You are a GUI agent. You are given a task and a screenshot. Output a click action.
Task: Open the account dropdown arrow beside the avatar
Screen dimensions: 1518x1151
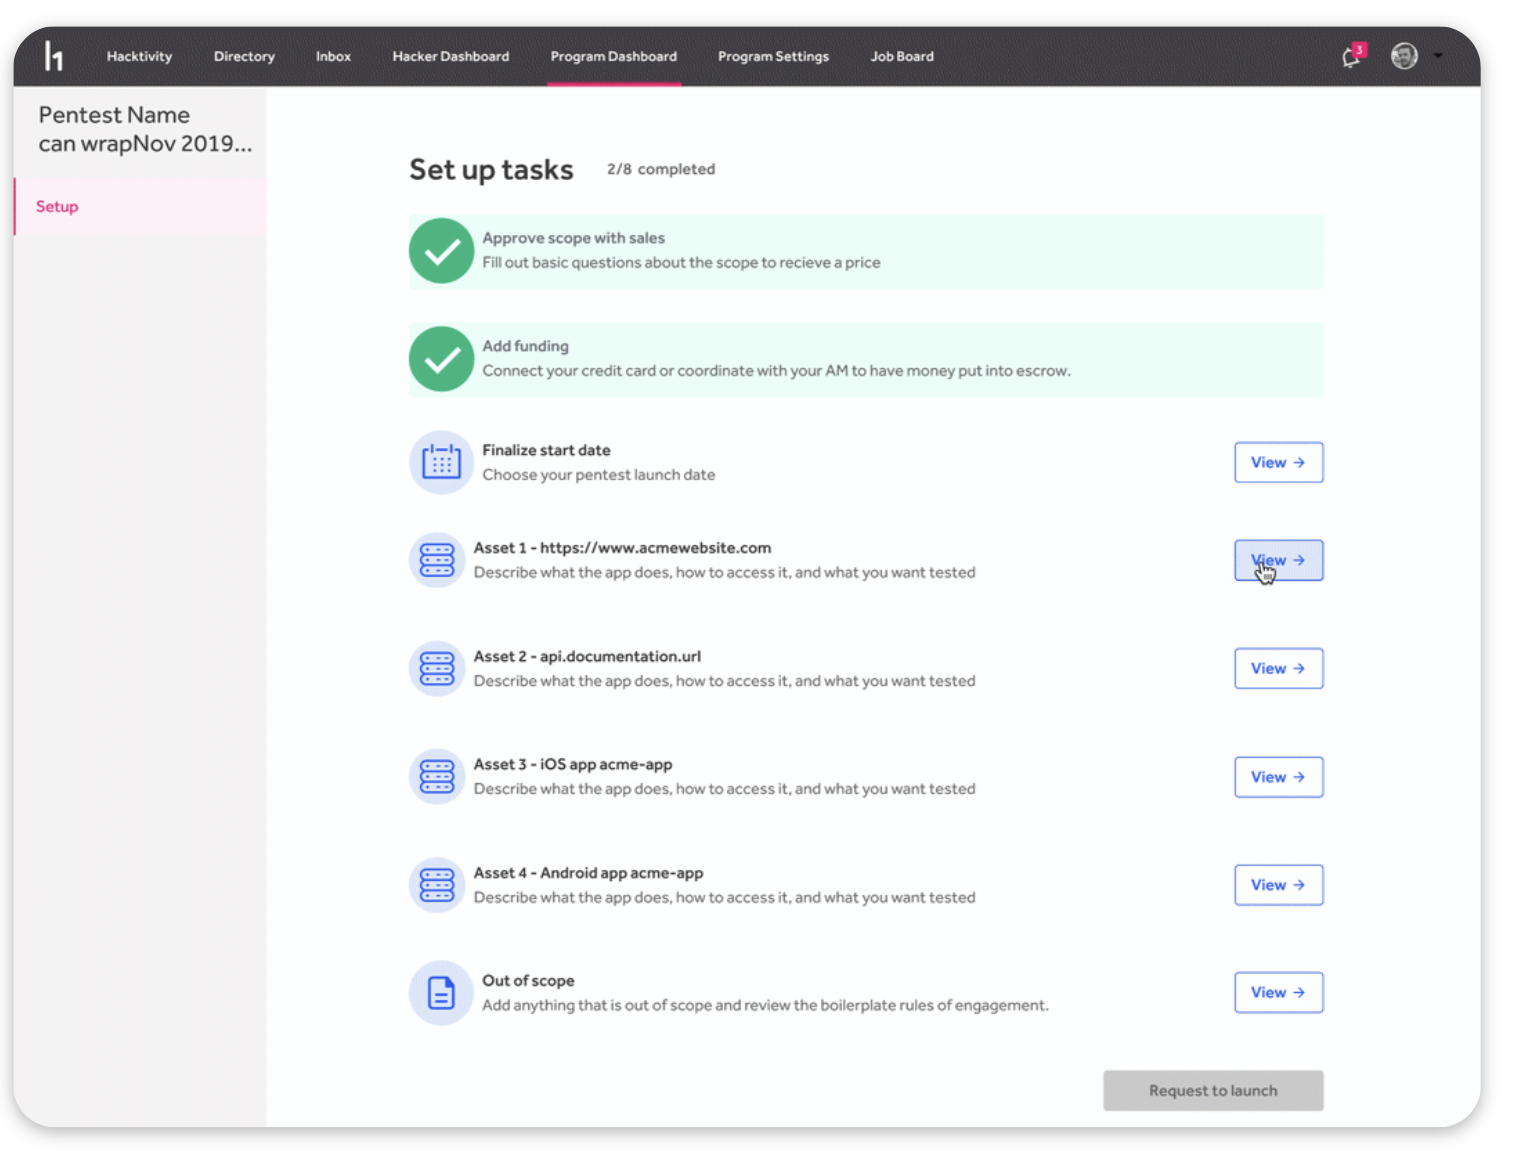[1438, 56]
